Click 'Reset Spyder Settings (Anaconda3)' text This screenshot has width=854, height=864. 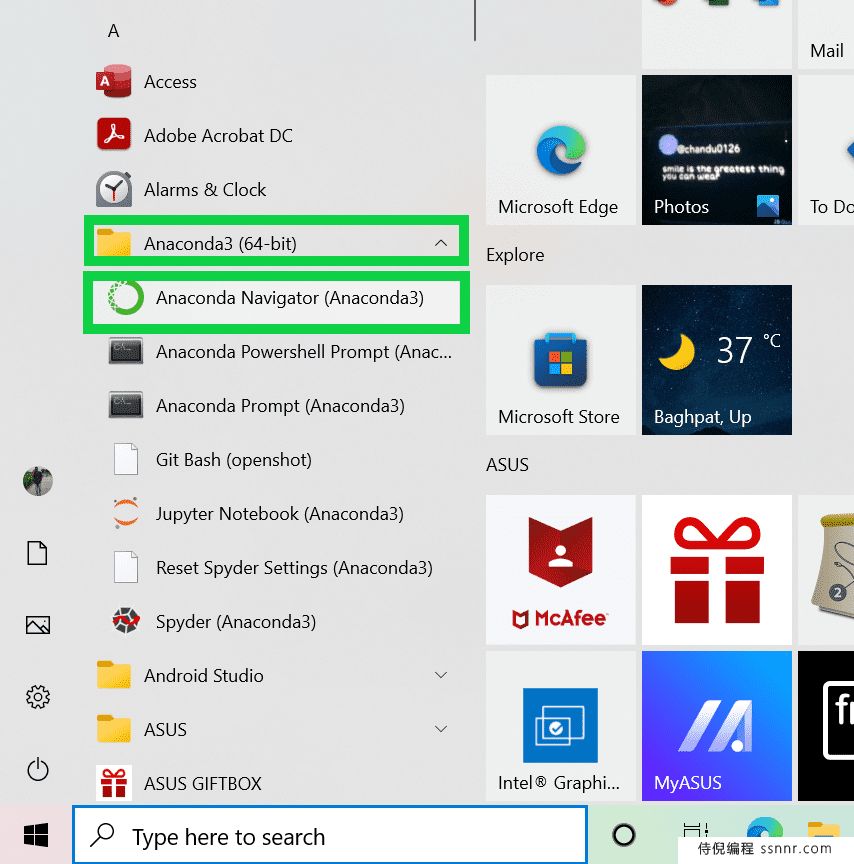point(294,568)
